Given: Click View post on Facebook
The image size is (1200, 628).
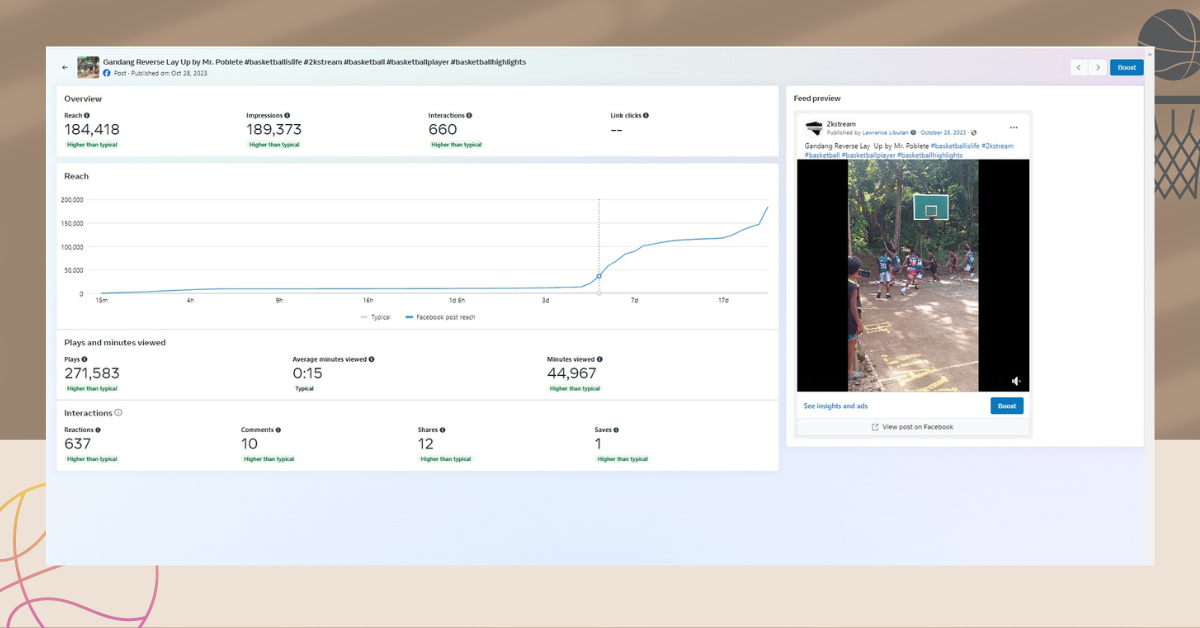Looking at the screenshot, I should point(912,427).
